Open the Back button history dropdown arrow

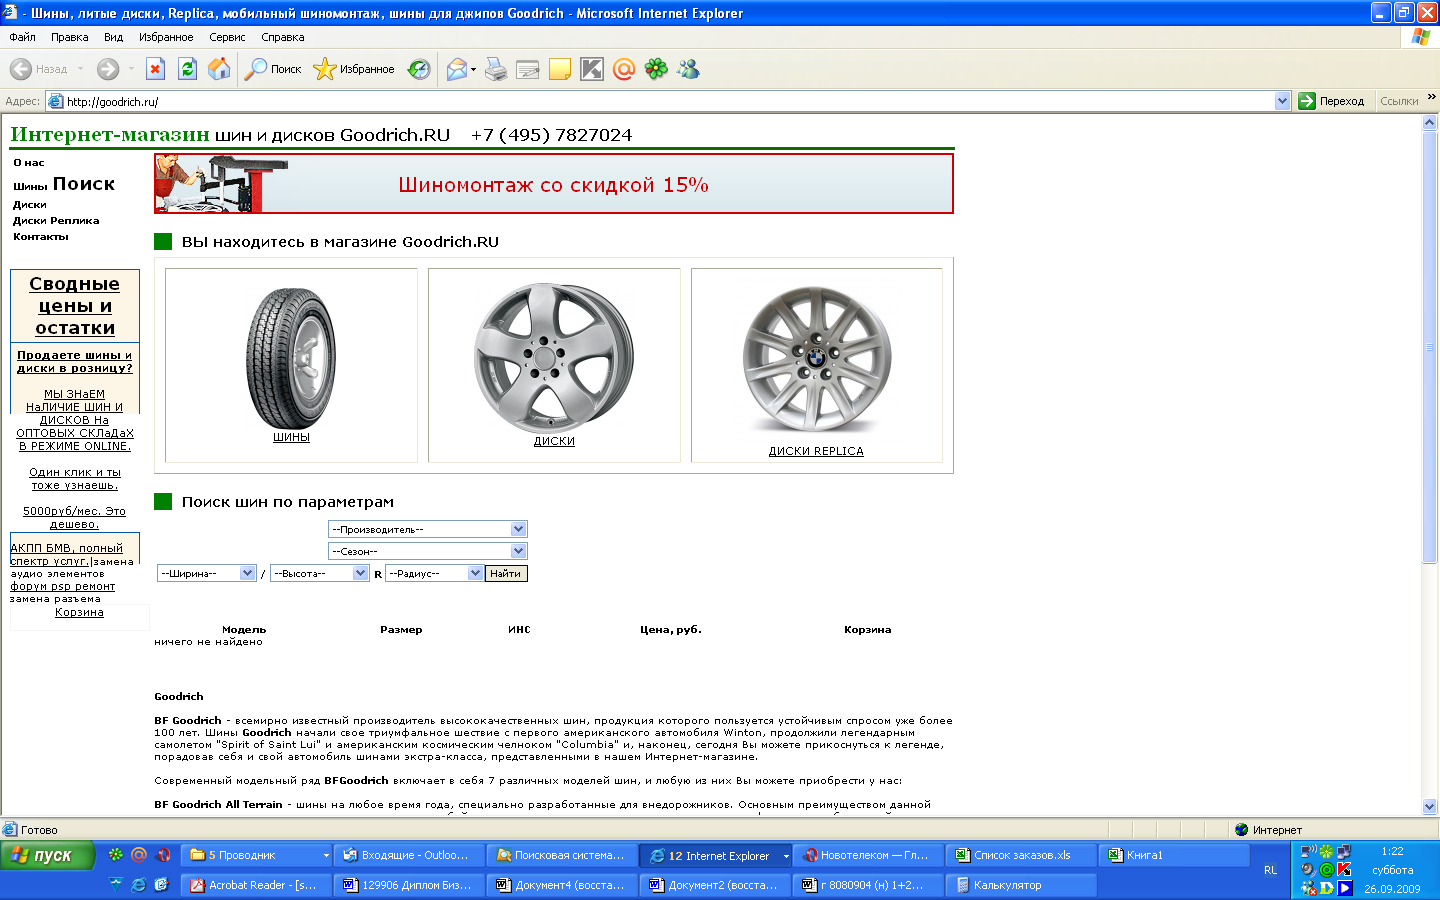[80, 69]
